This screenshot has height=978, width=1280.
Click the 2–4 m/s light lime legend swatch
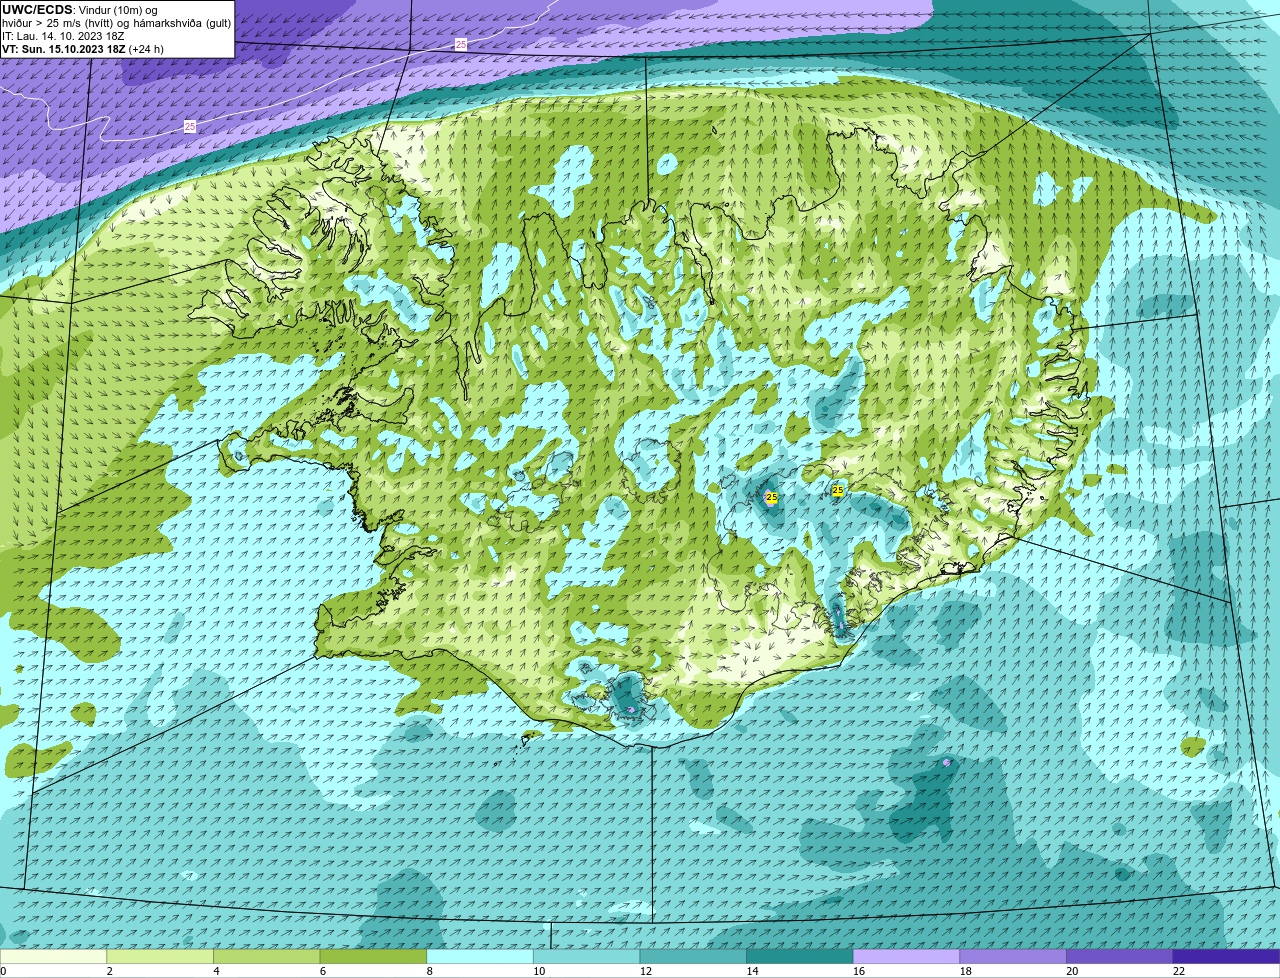coord(160,957)
